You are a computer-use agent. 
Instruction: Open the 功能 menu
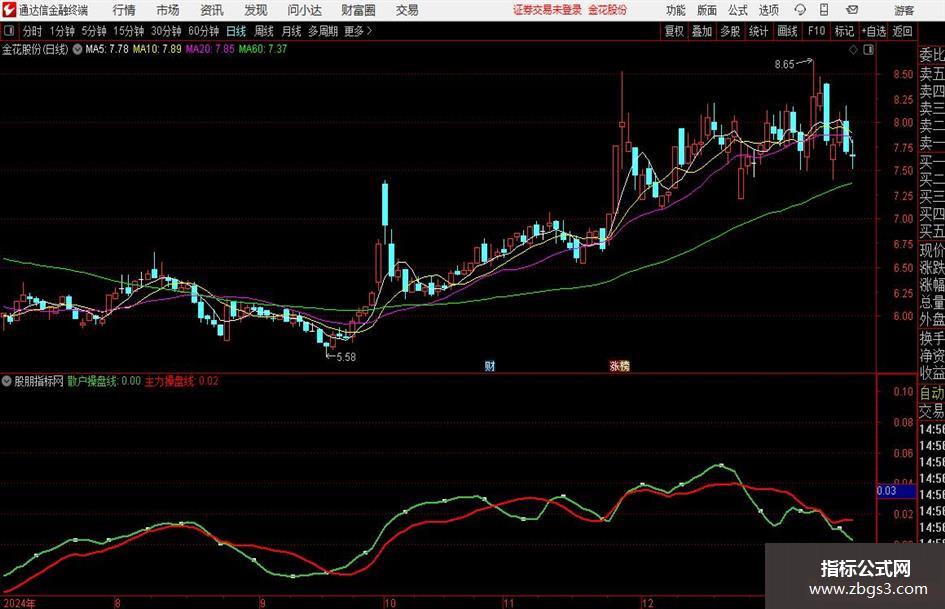tap(676, 10)
